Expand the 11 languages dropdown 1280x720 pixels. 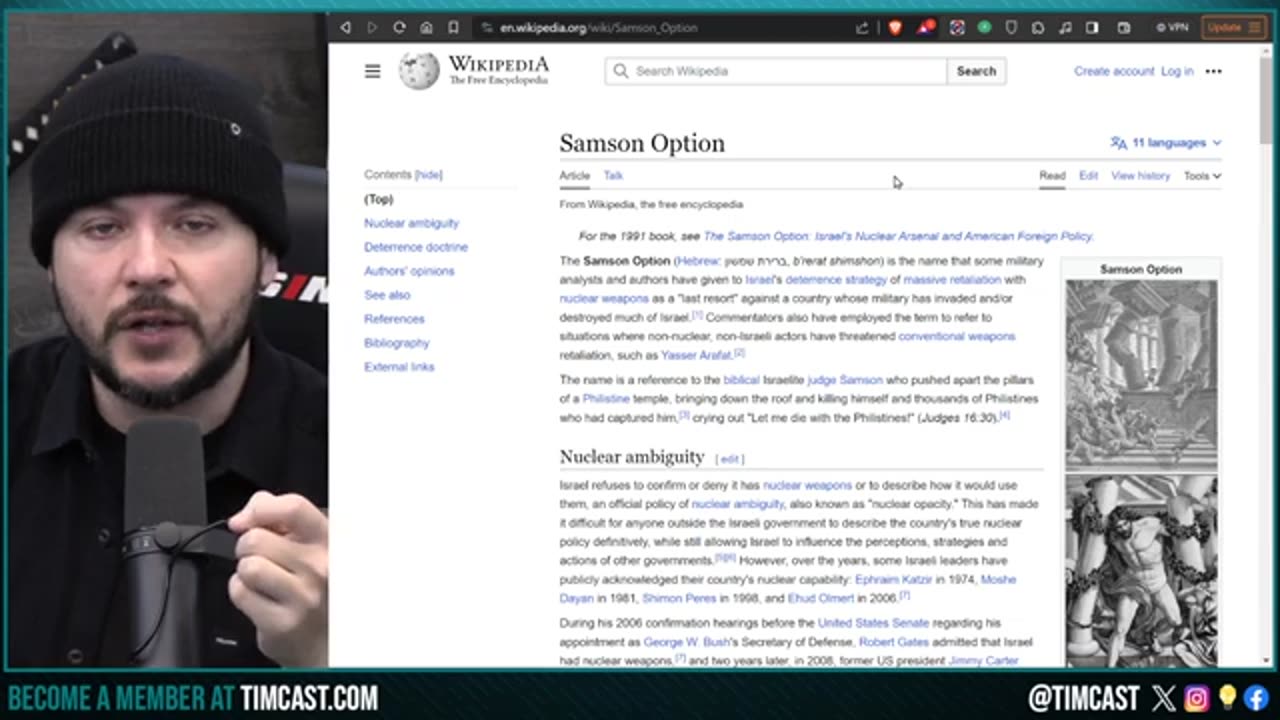coord(1166,143)
